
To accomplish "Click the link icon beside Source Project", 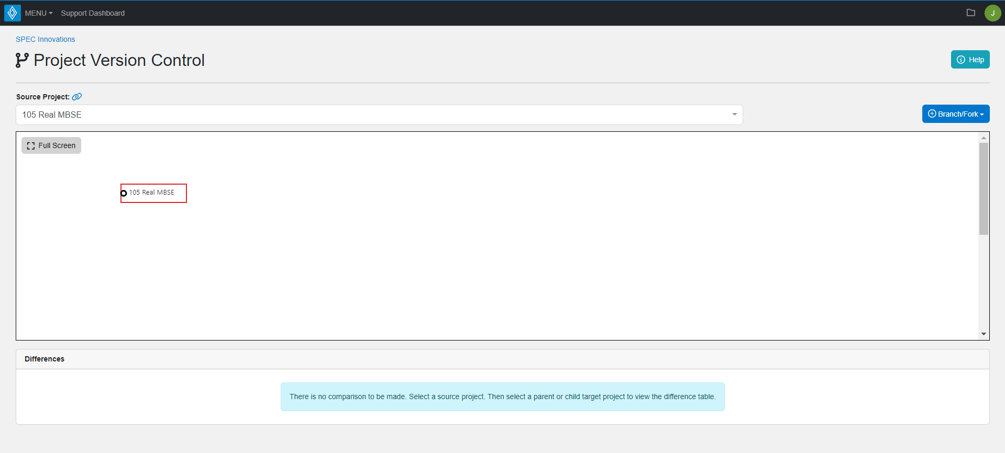I will pyautogui.click(x=77, y=97).
